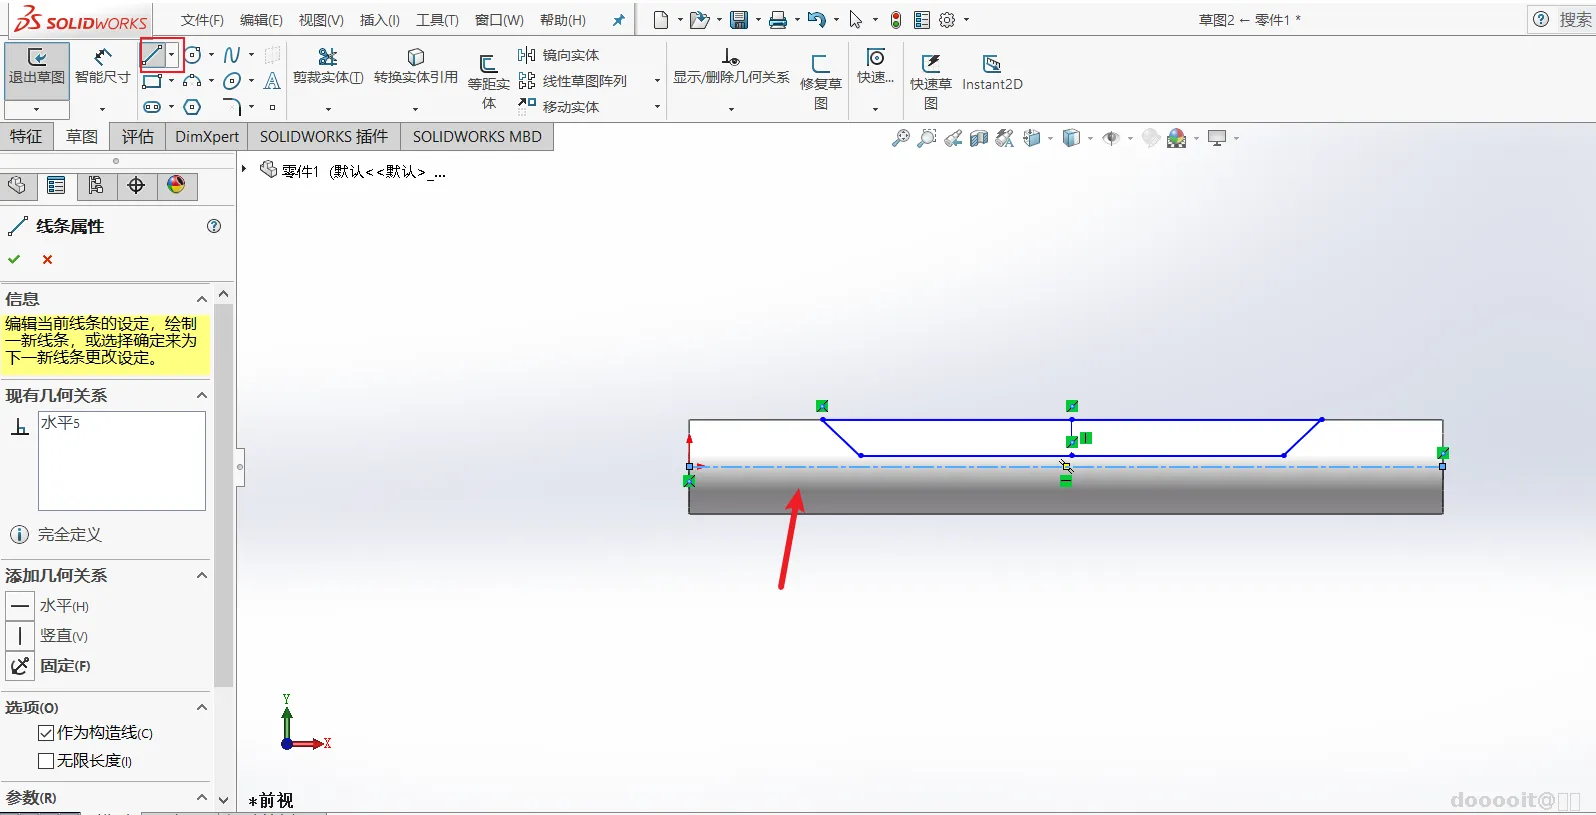Open the Options gear icon

click(x=947, y=20)
